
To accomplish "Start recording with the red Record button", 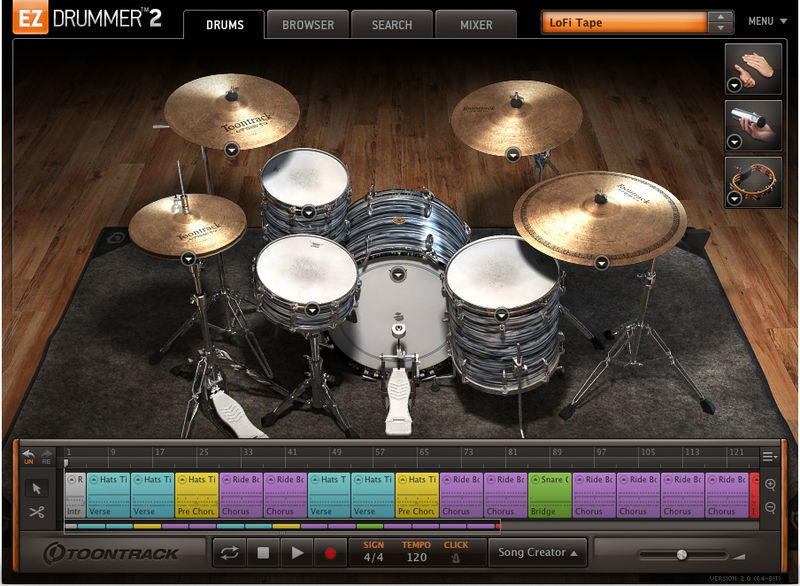I will coord(330,553).
